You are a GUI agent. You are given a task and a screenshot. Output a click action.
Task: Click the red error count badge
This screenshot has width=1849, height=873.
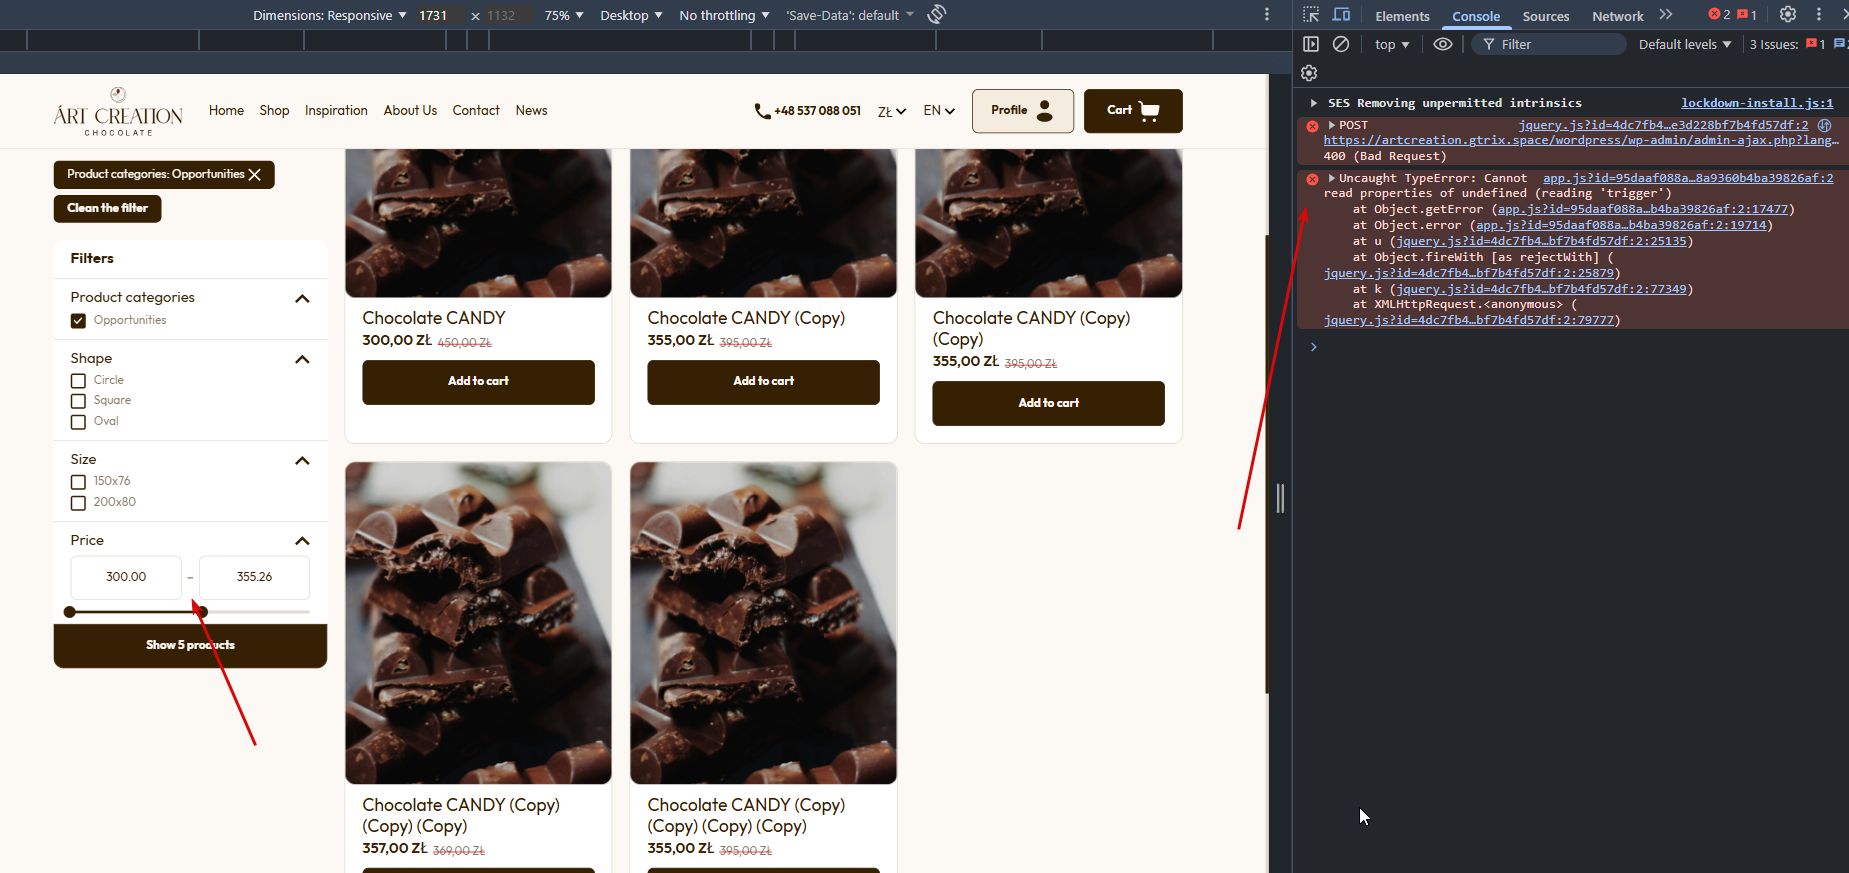[1720, 15]
